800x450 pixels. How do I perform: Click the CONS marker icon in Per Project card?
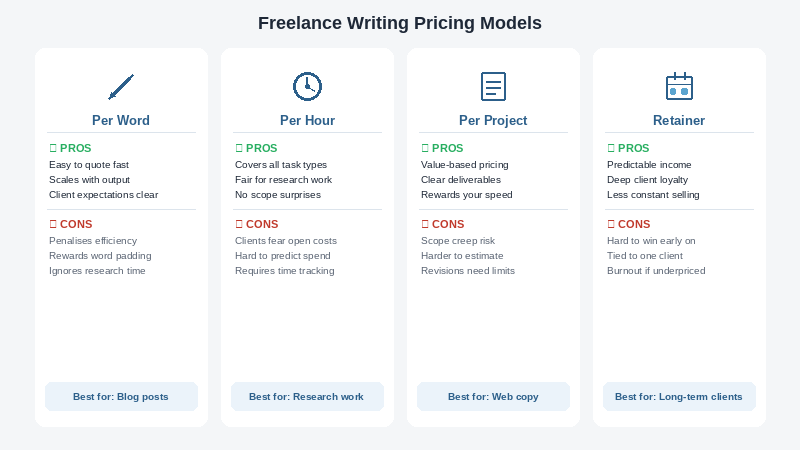(x=425, y=224)
